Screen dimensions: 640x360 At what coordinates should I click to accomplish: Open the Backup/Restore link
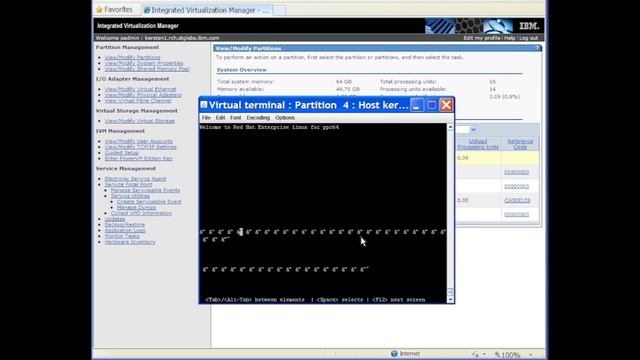click(124, 225)
